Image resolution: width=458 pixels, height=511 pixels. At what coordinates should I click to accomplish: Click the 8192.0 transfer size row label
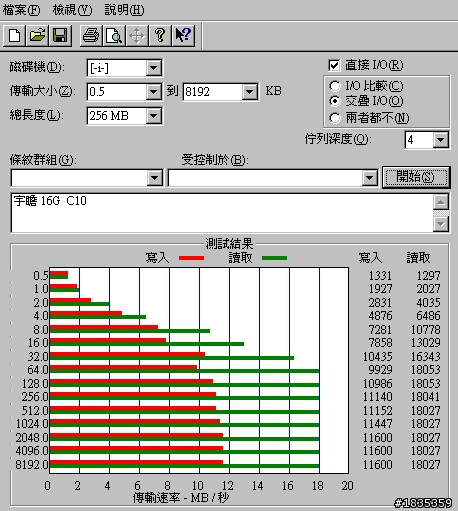32,464
